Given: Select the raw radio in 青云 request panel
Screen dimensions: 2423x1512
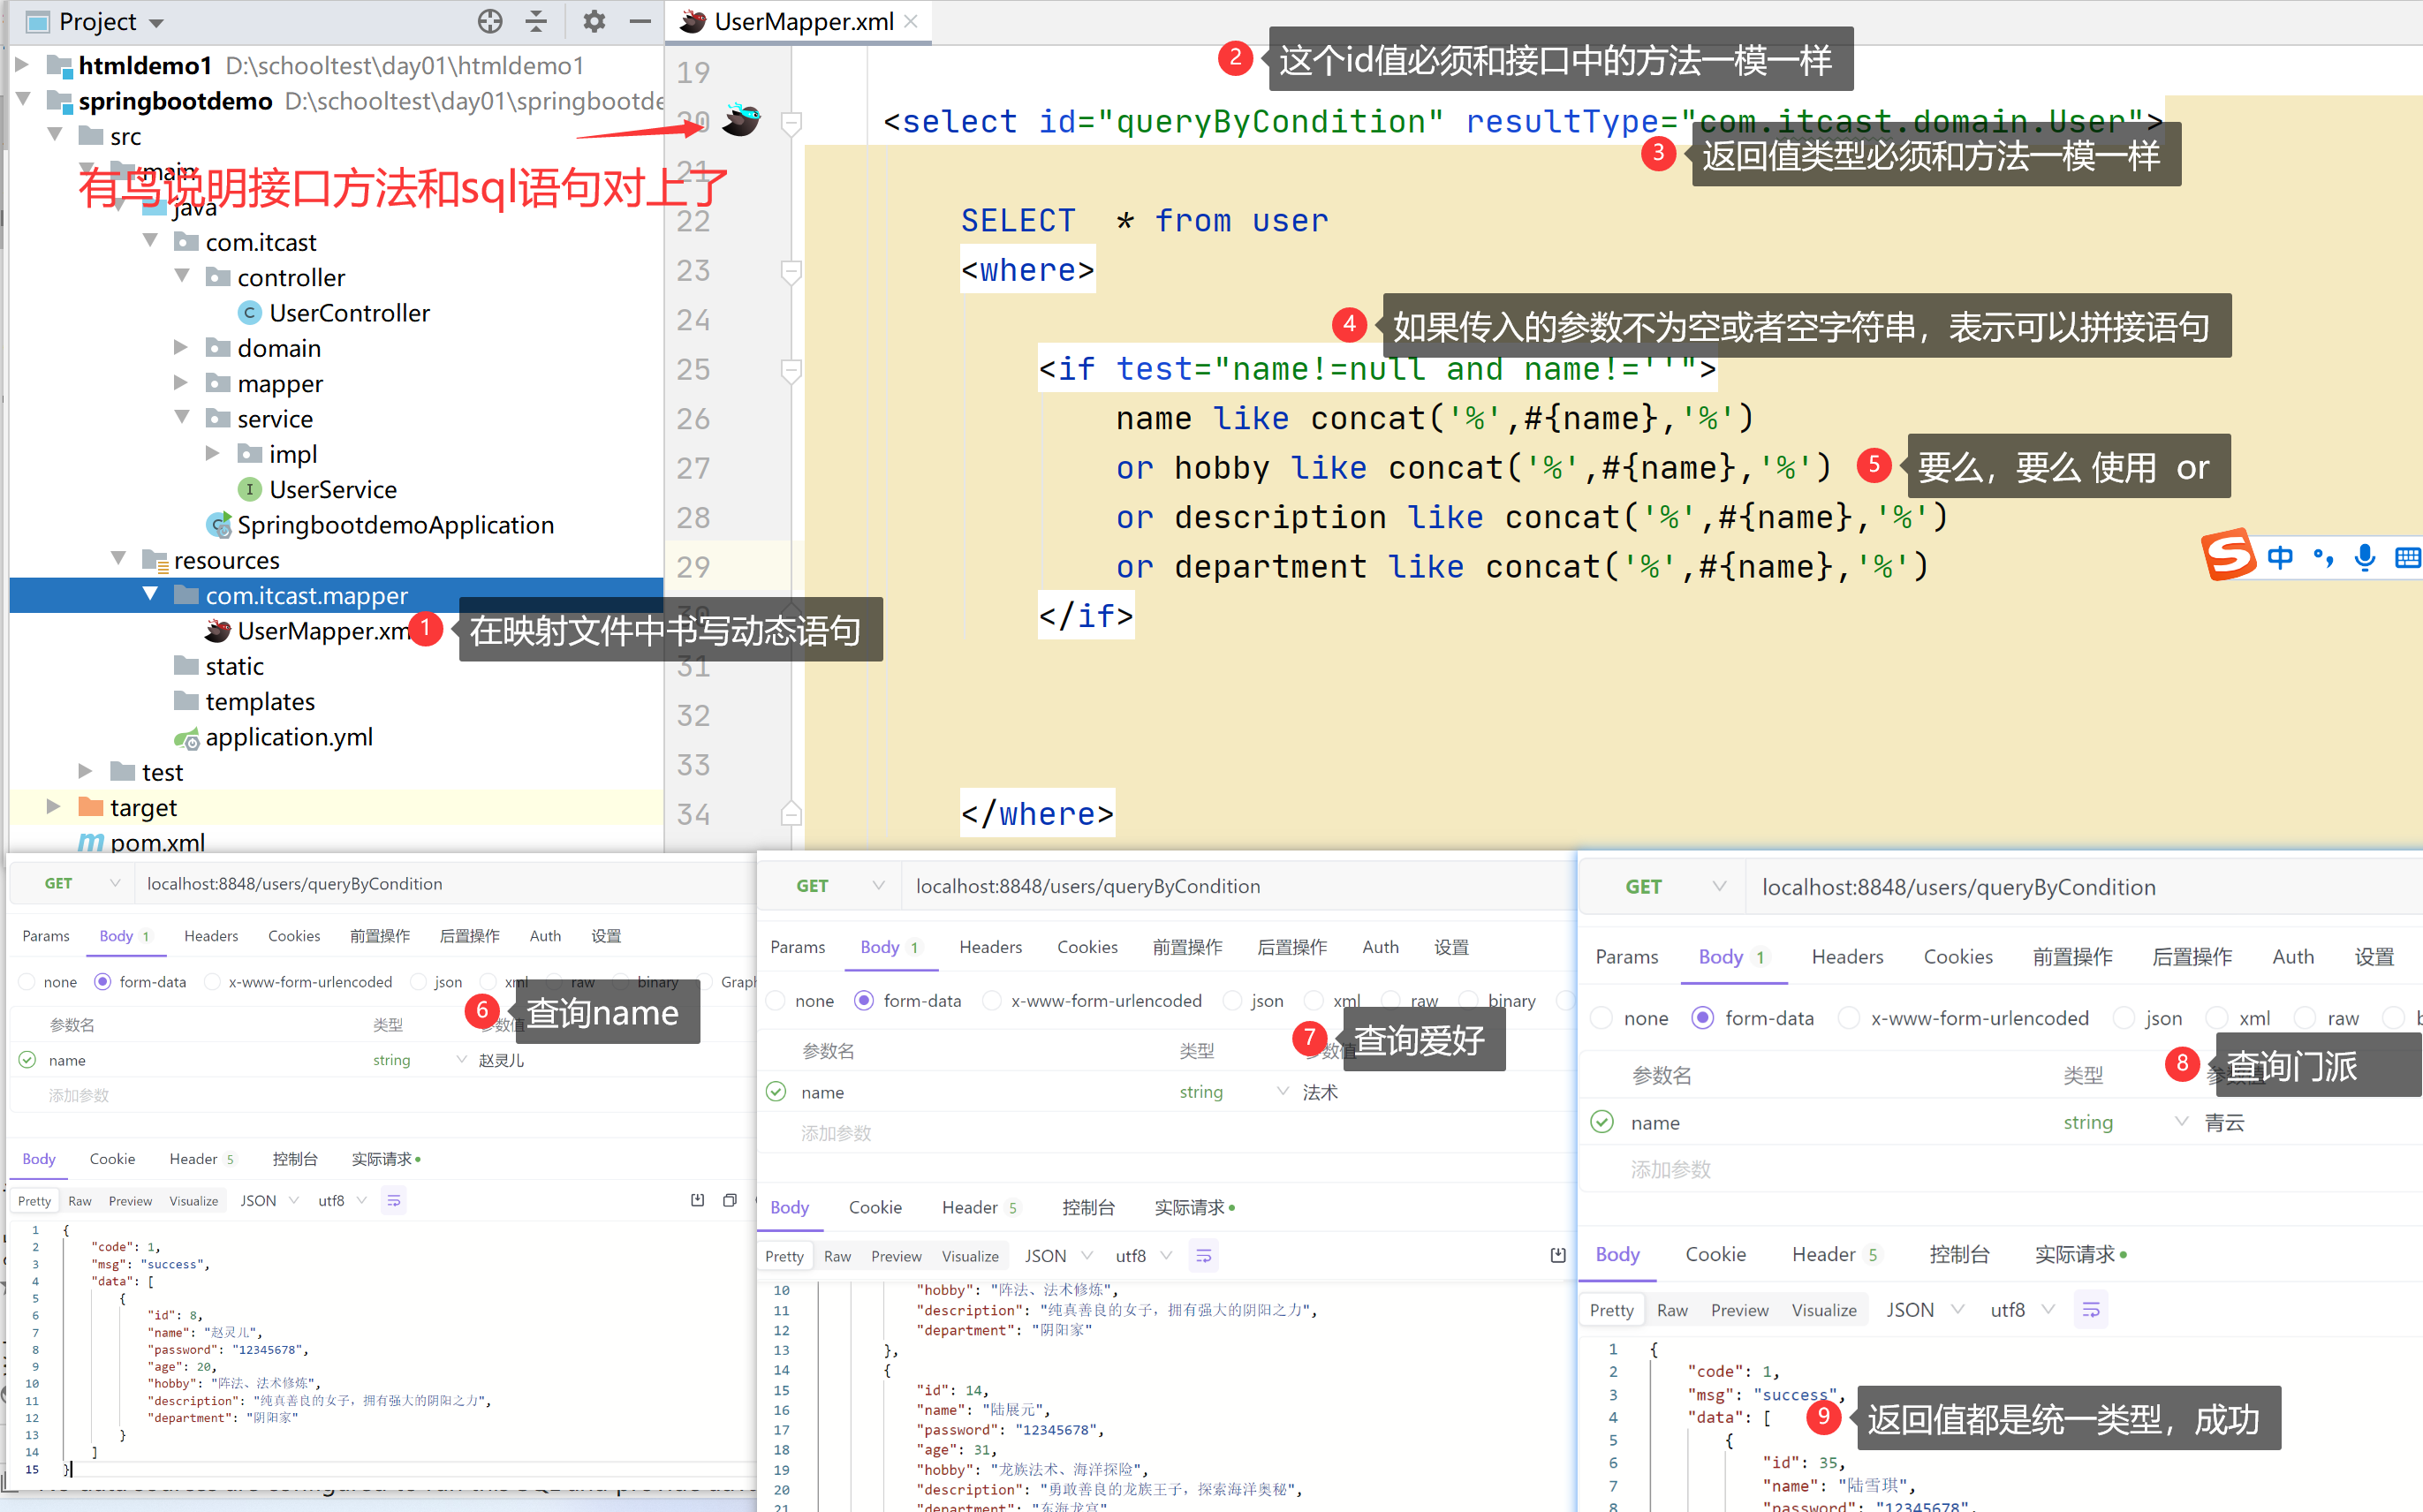Looking at the screenshot, I should tap(2305, 1018).
